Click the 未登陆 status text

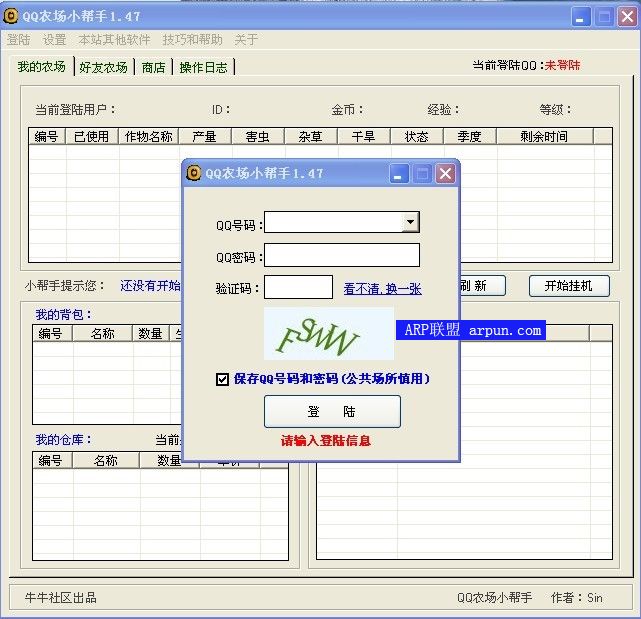coord(563,65)
